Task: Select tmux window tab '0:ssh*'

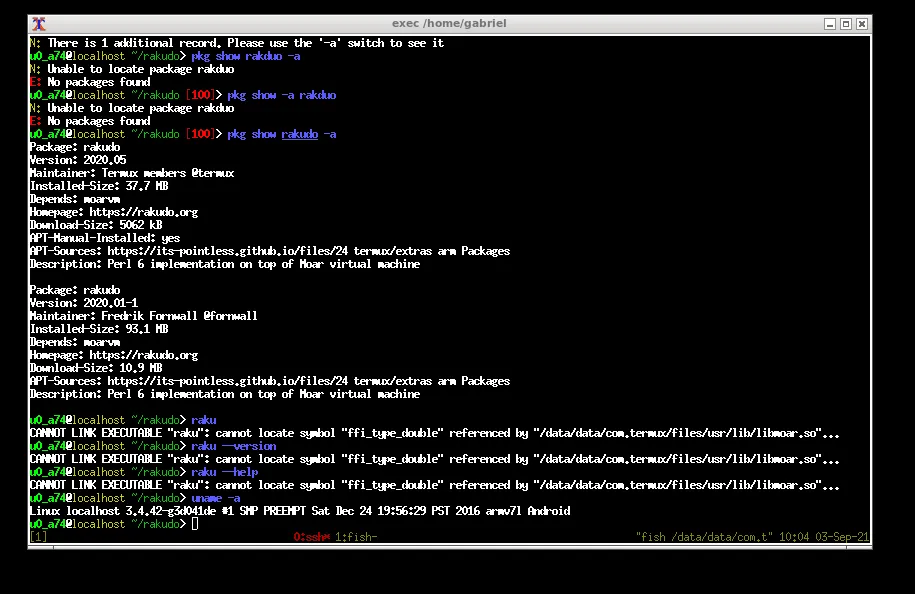Action: coord(312,537)
